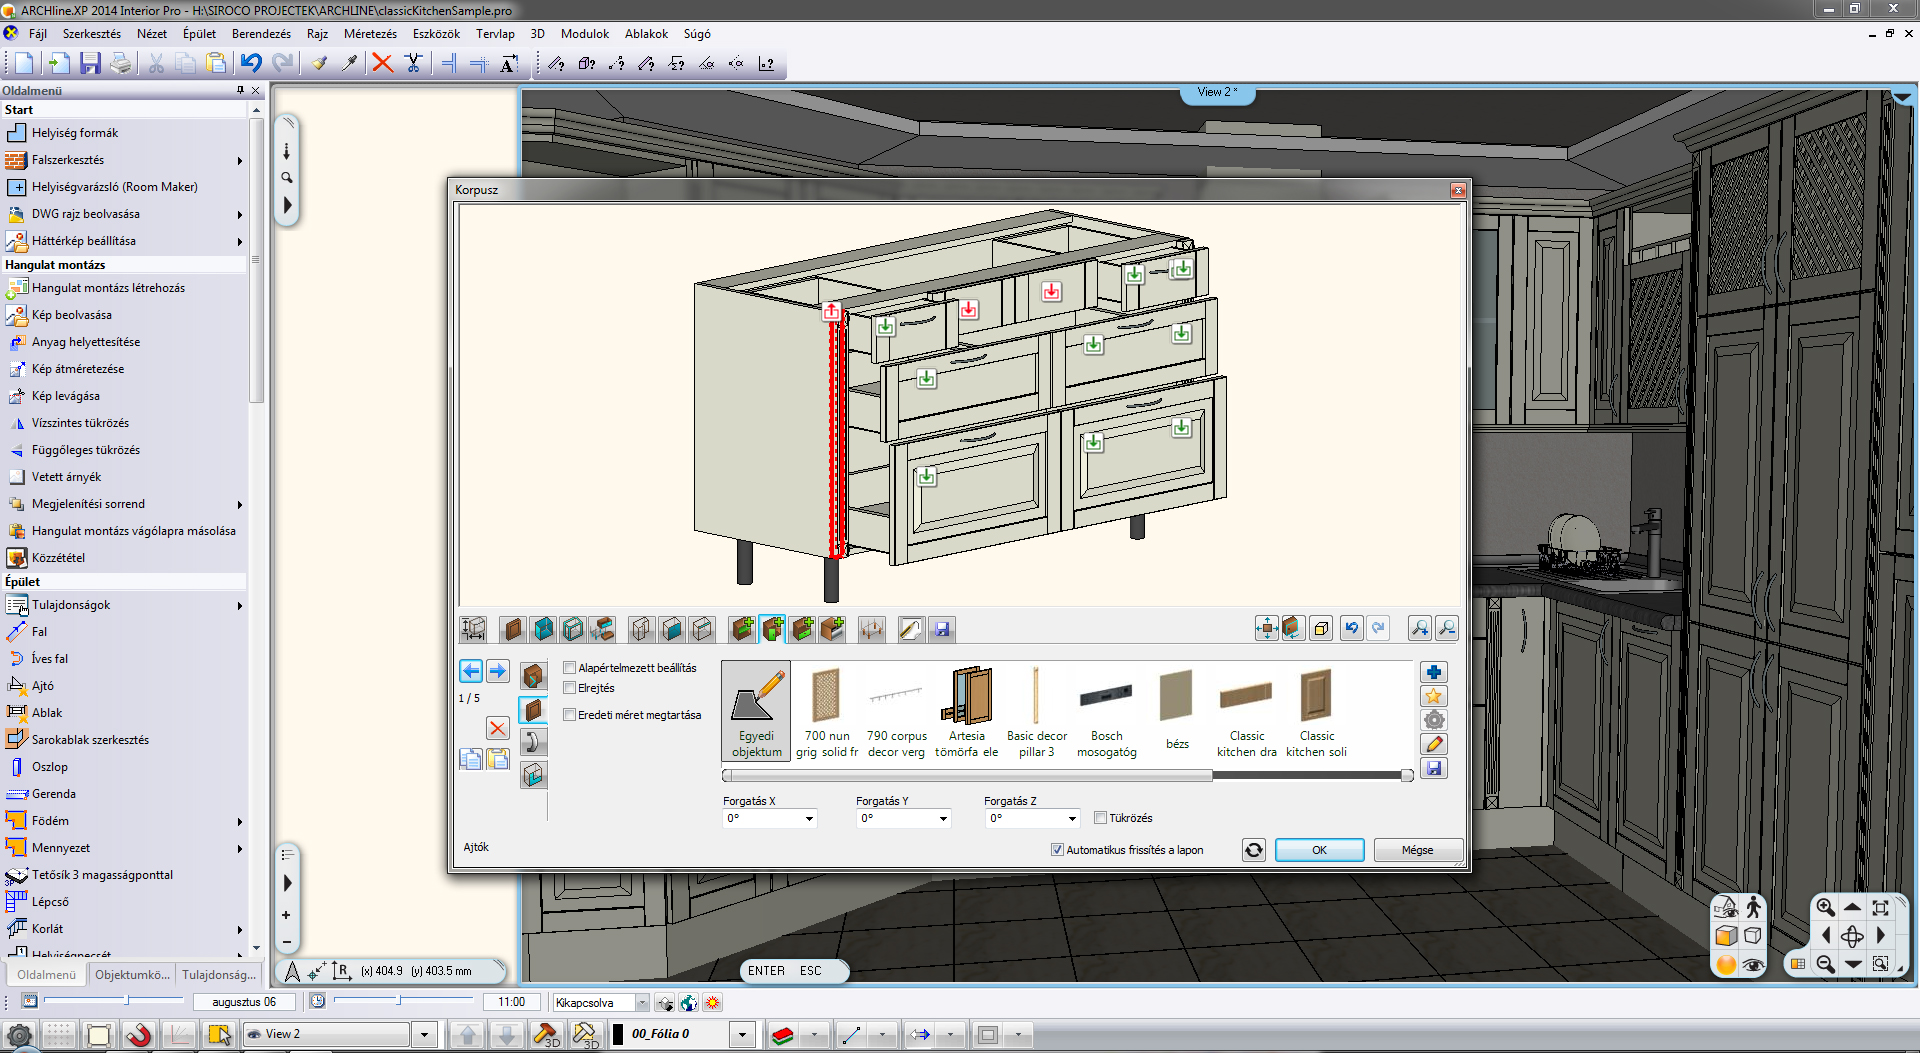The image size is (1920, 1053).
Task: Click the yellow star favorites icon
Action: [x=1434, y=697]
